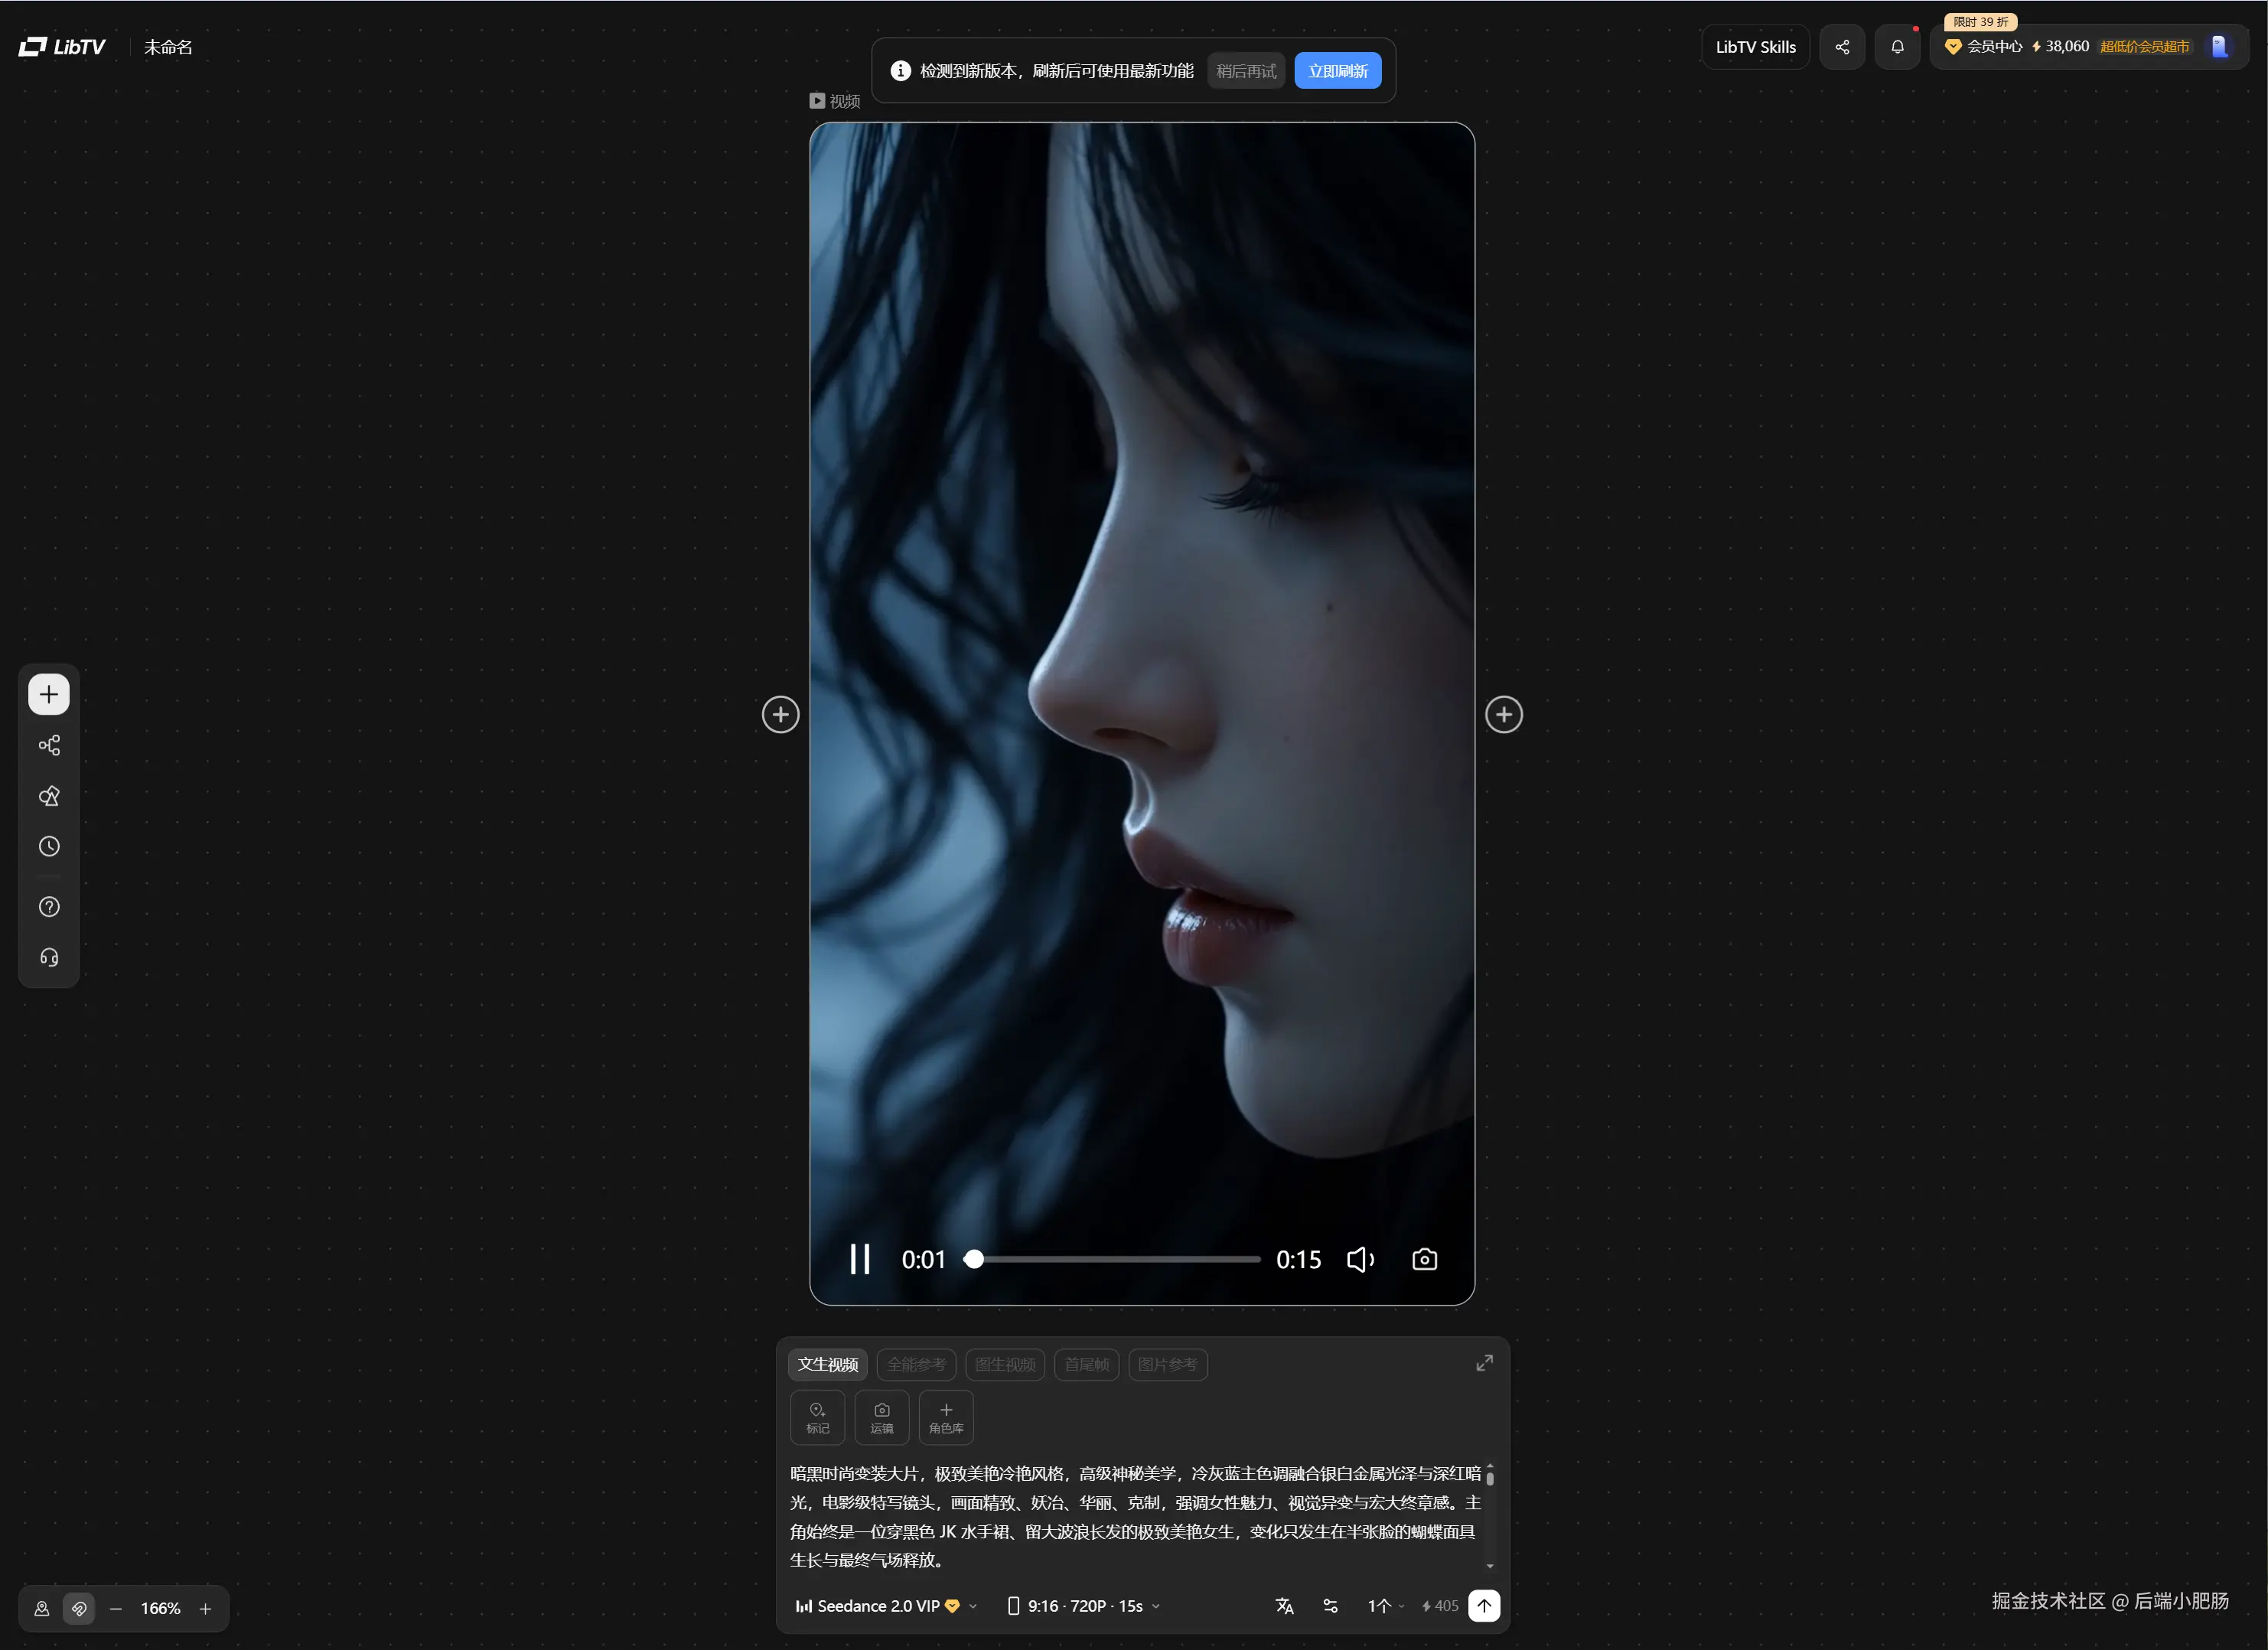Open the help question mark icon

48,906
